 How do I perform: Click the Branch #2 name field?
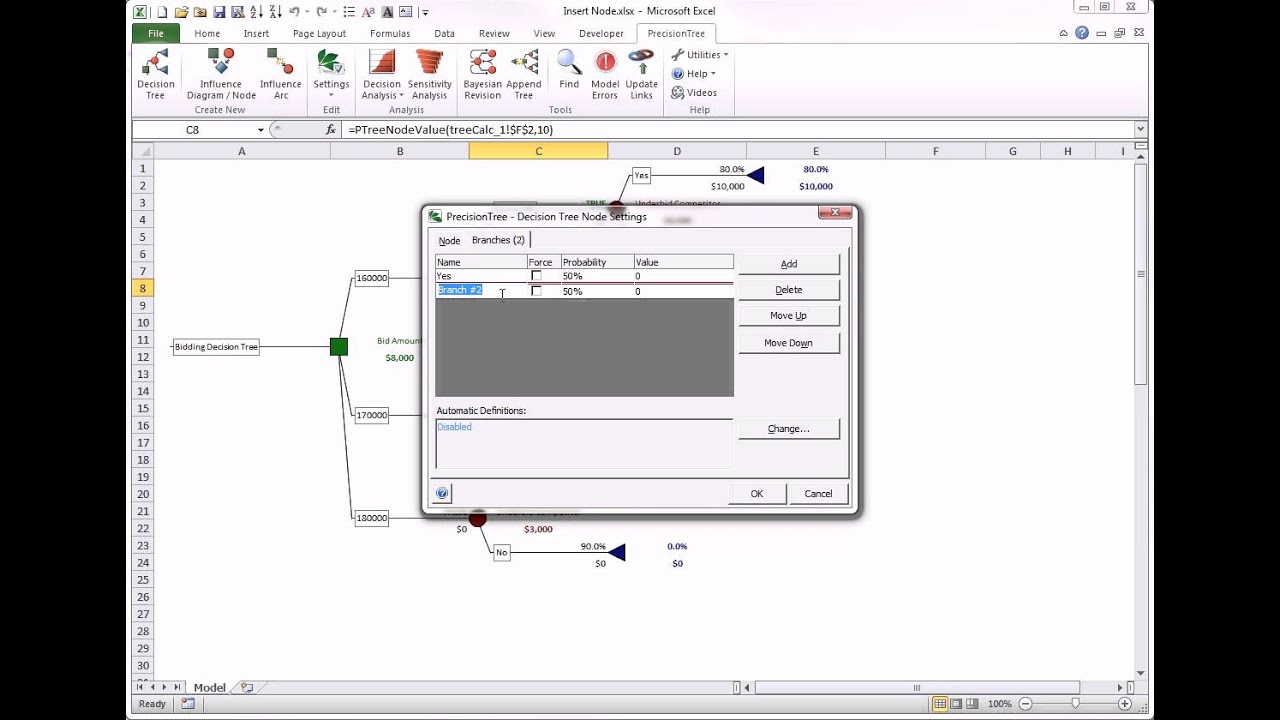(x=481, y=291)
